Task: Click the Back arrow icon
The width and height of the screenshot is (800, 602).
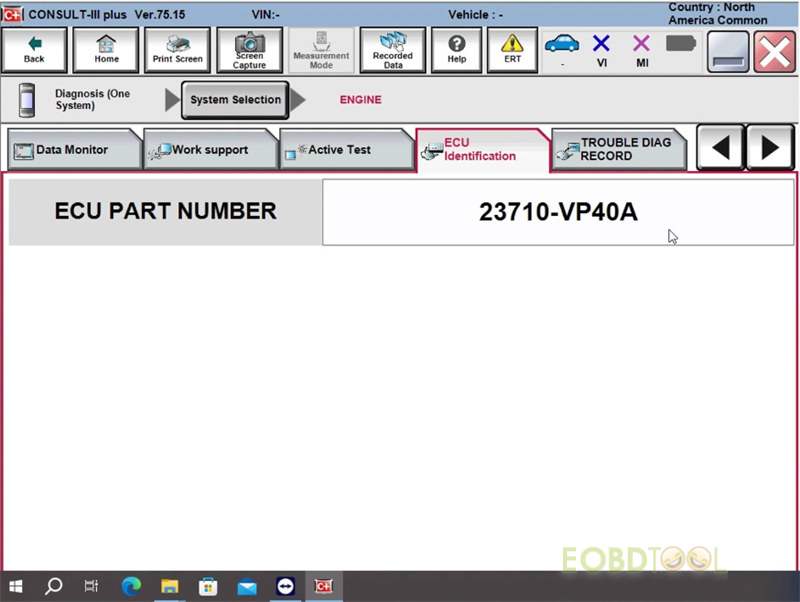Action: [34, 50]
